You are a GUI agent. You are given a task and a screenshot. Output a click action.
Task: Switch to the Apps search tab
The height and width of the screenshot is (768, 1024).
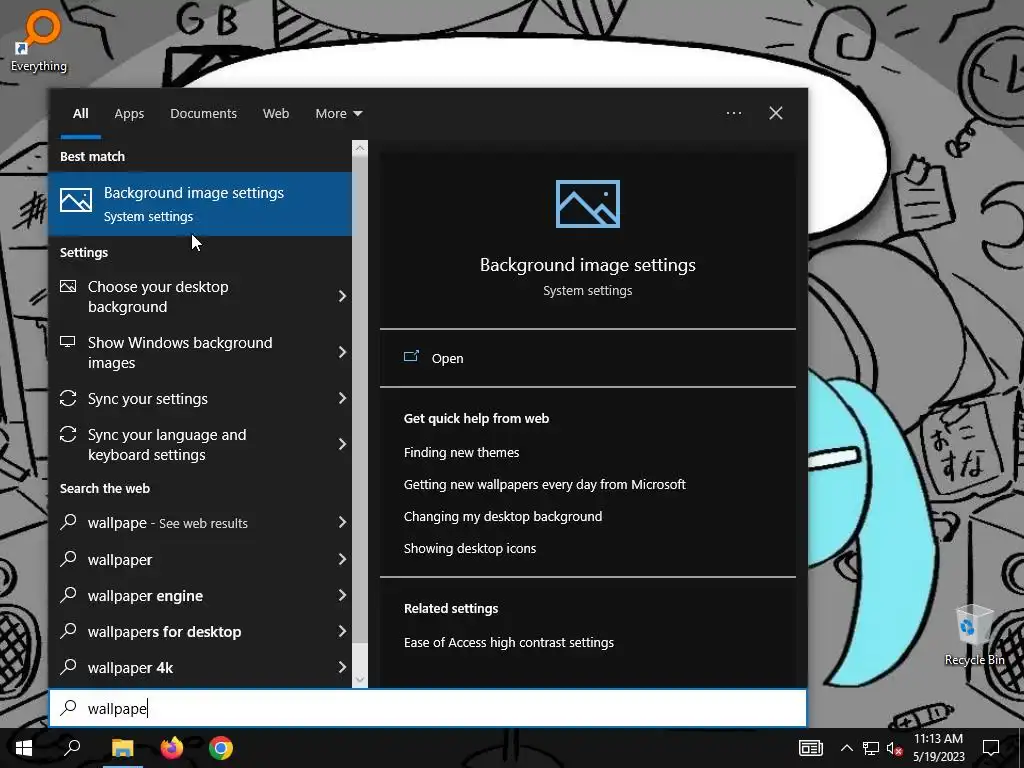(129, 114)
